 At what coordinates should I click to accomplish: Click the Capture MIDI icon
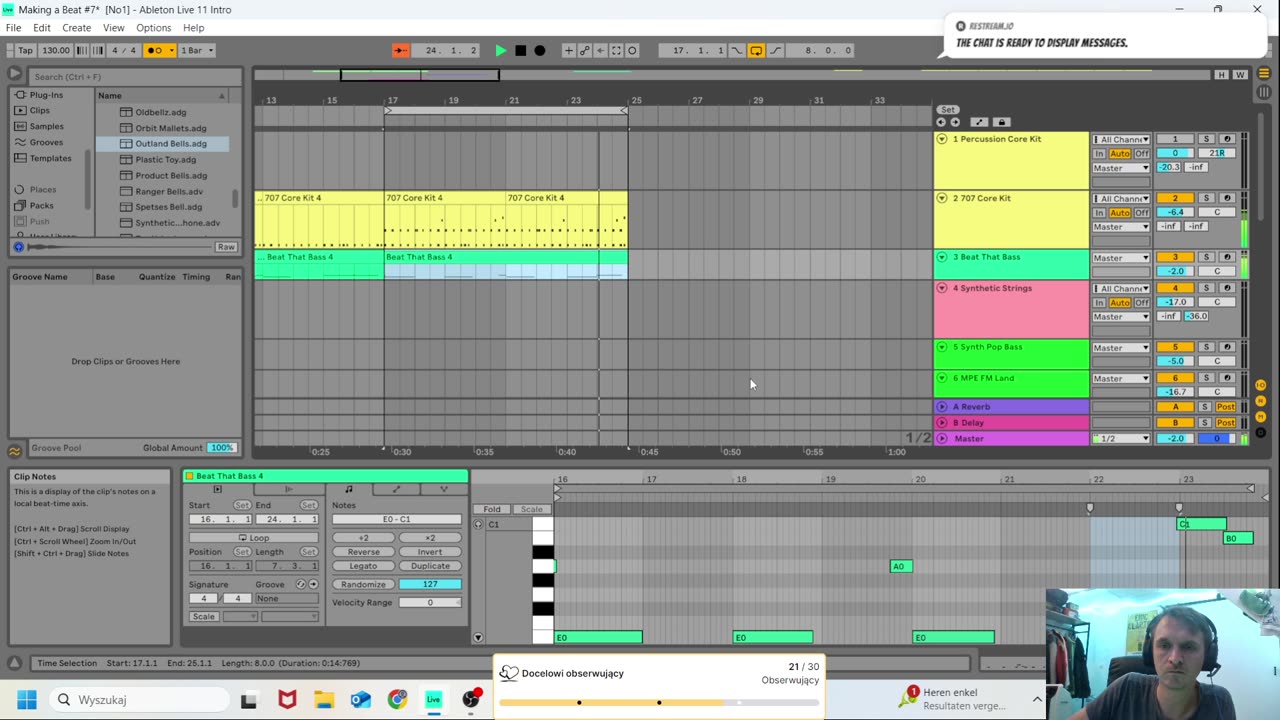[616, 50]
